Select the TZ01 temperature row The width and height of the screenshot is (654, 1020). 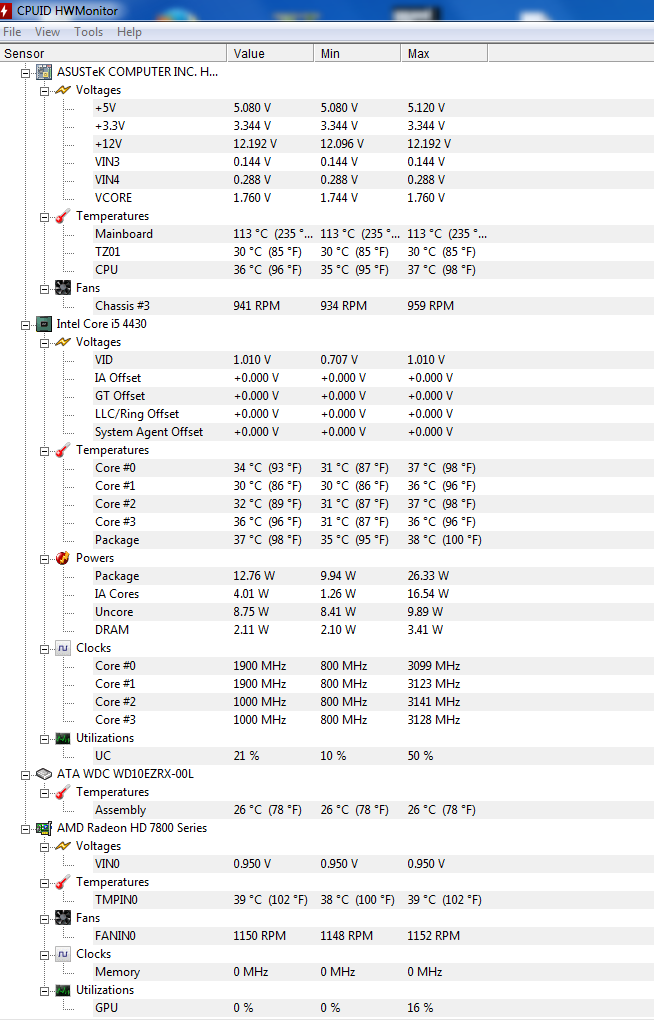tap(374, 252)
